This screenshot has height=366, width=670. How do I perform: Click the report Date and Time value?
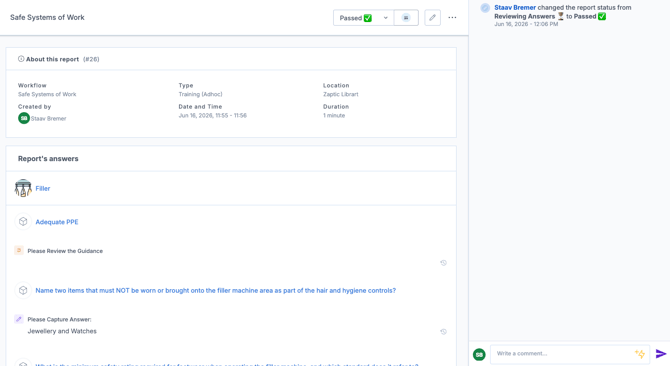(212, 115)
